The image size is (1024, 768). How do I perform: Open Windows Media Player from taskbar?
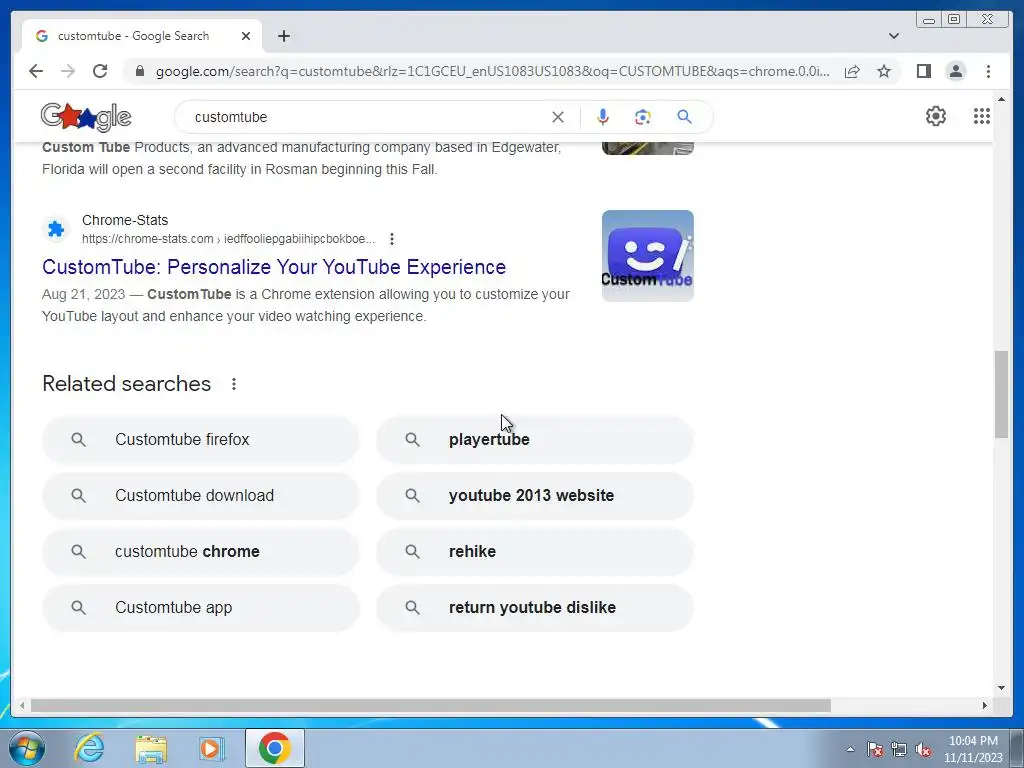pyautogui.click(x=212, y=748)
